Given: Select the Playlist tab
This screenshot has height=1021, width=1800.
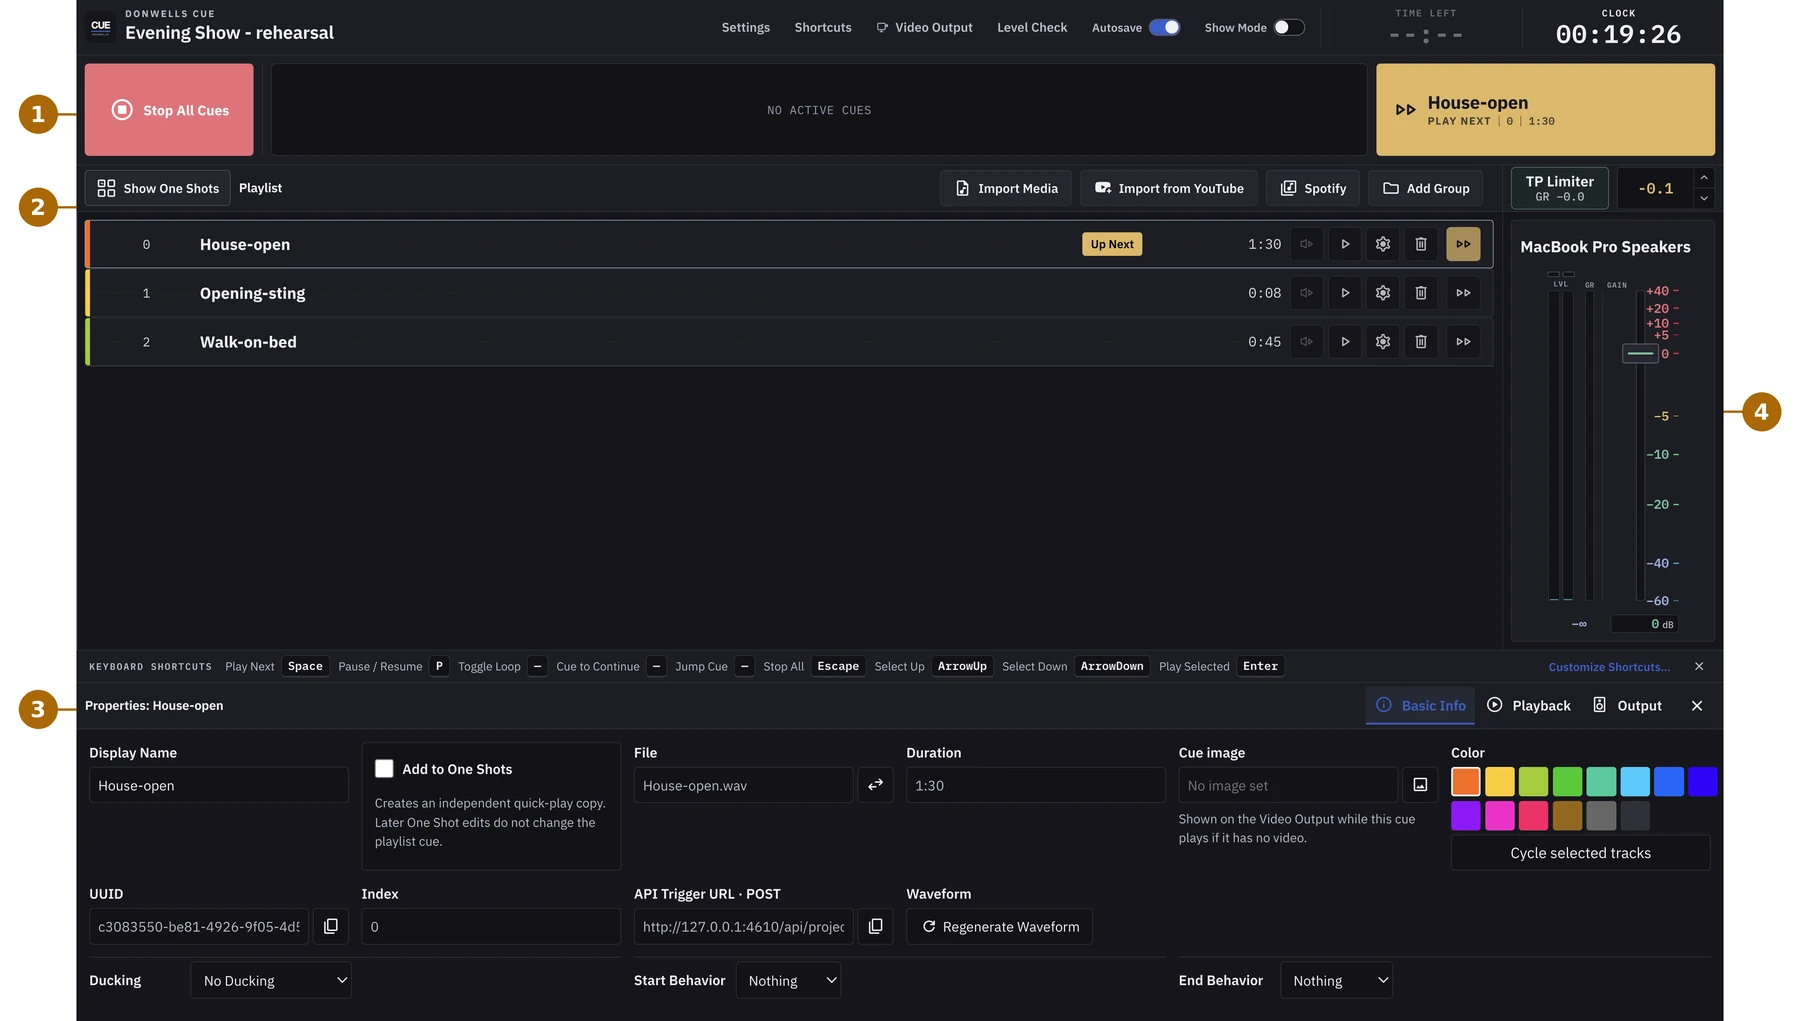Looking at the screenshot, I should [260, 188].
